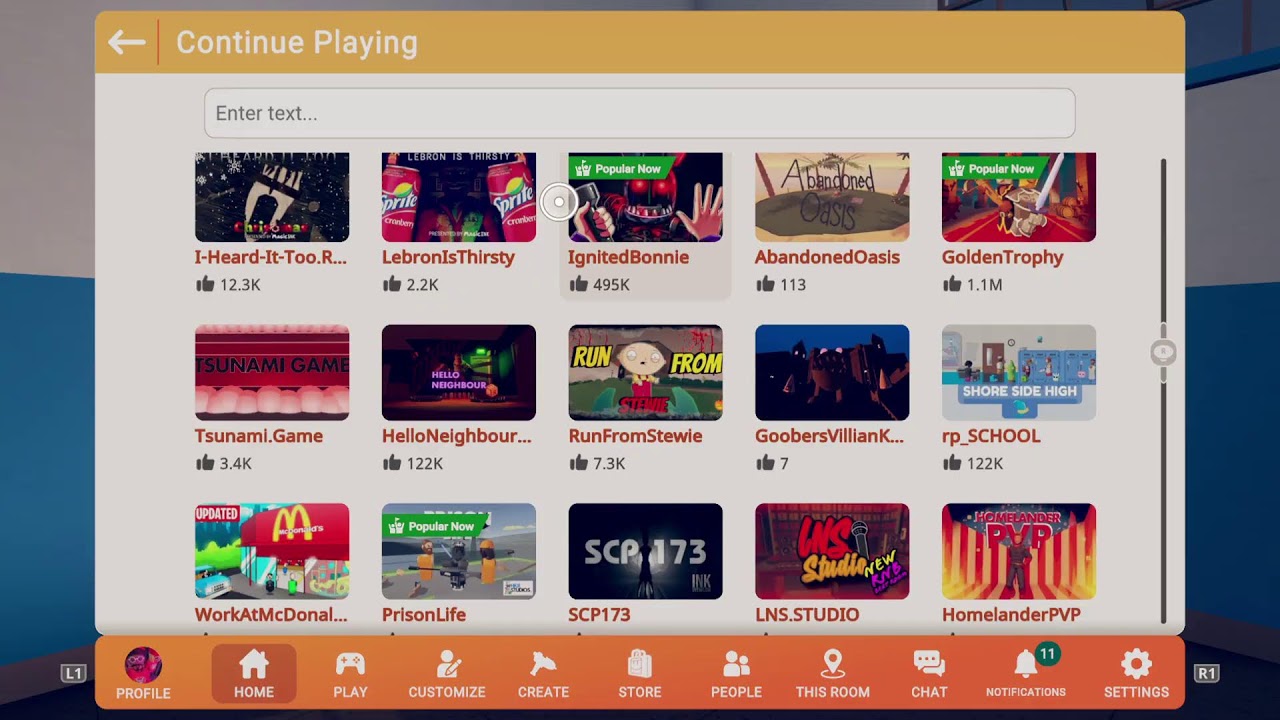Open the Play gamepad icon
The height and width of the screenshot is (720, 1280).
(350, 664)
